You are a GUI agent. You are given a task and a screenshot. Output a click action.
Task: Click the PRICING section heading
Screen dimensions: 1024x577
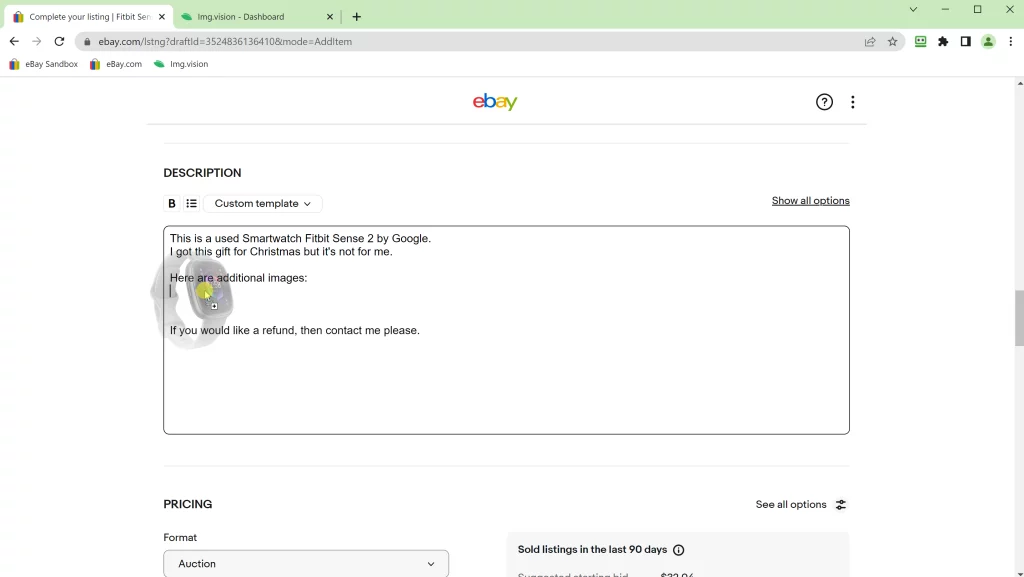pos(187,505)
